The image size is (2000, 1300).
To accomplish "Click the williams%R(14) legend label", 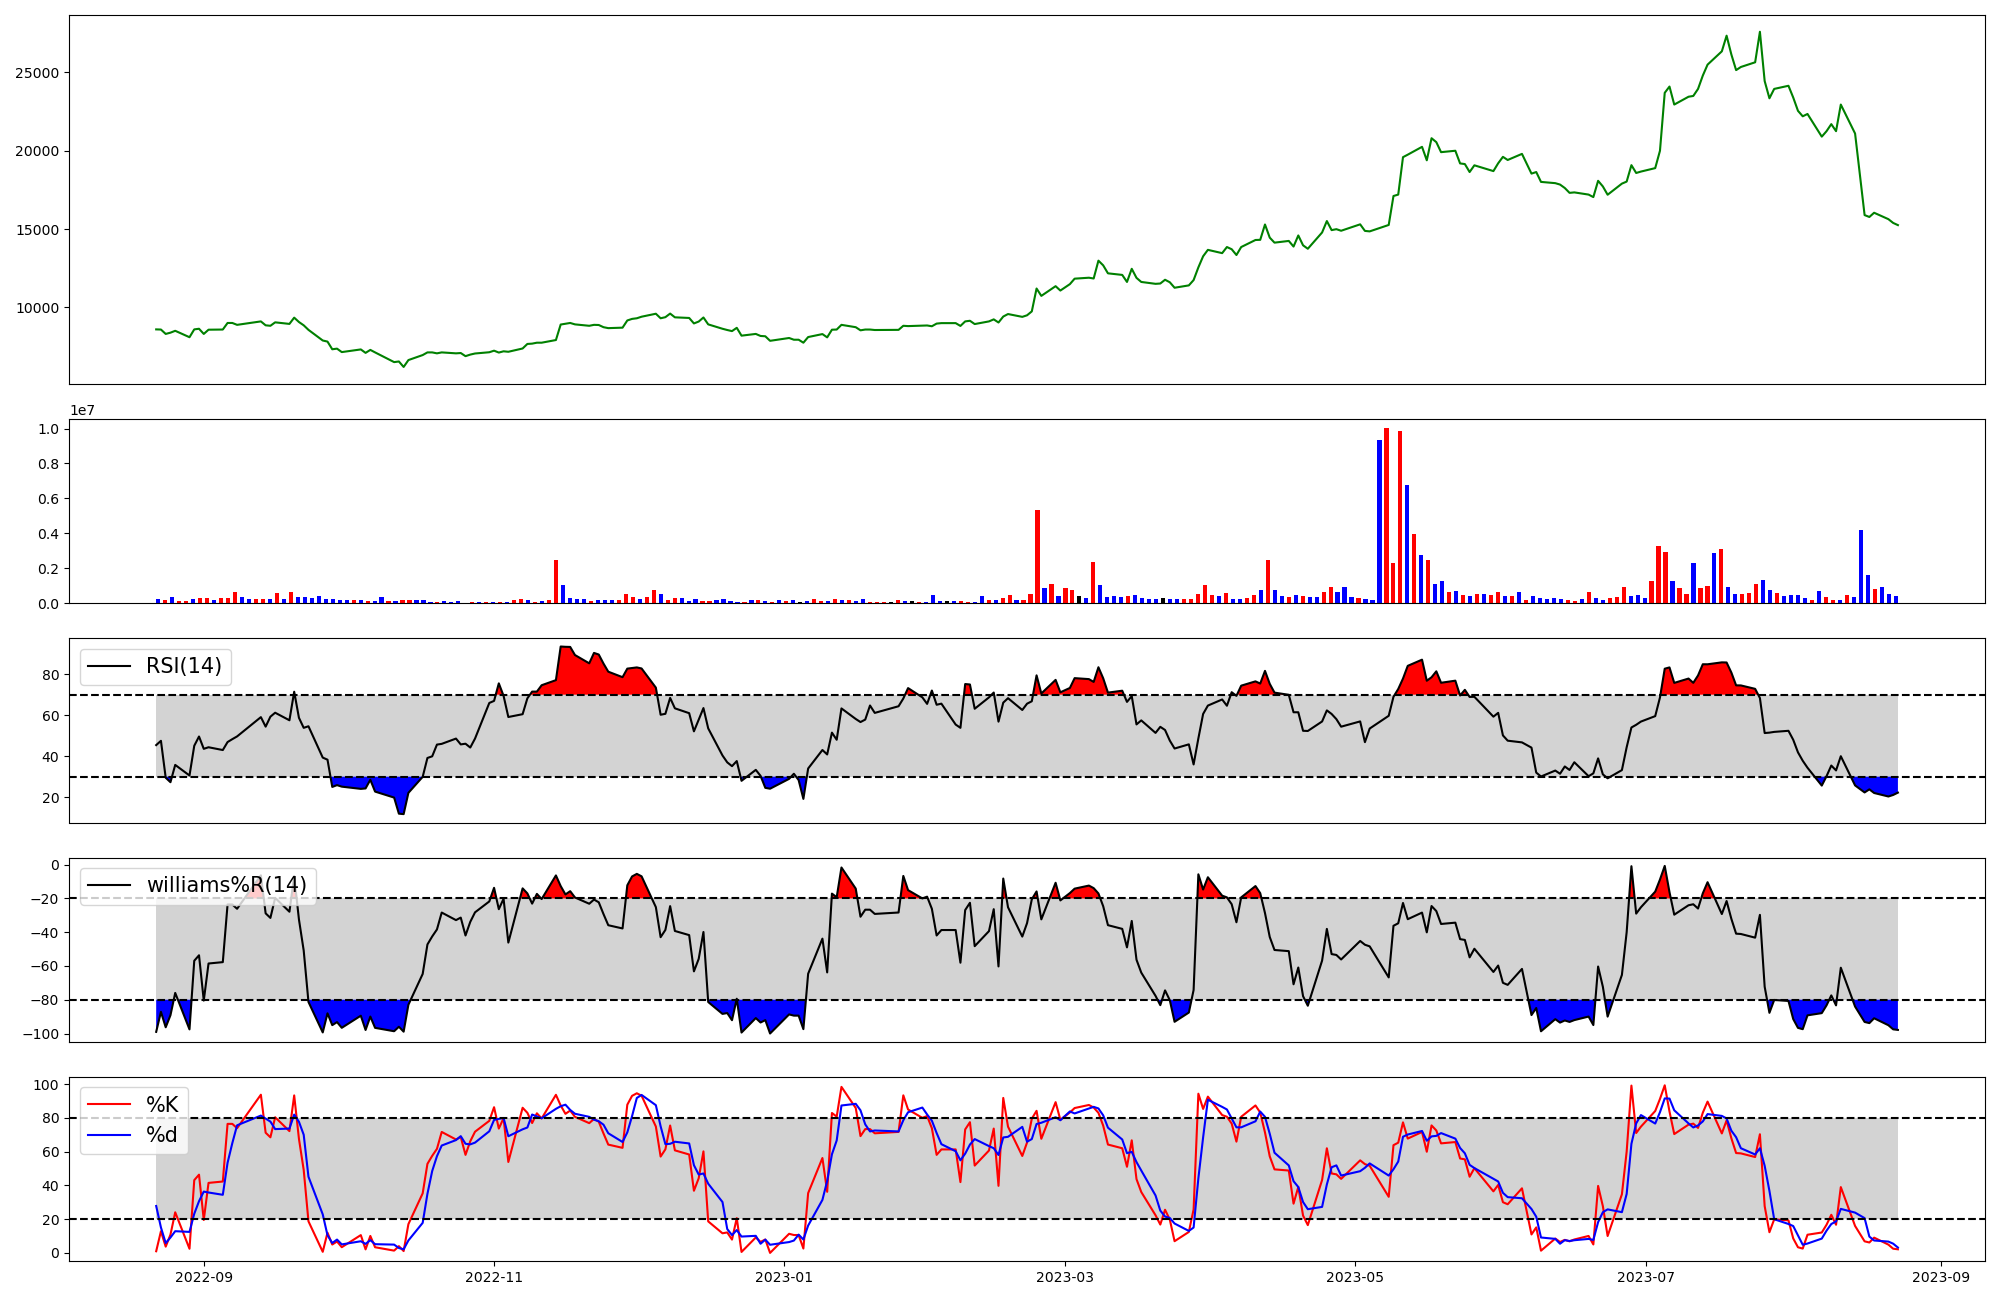I will 226,885.
